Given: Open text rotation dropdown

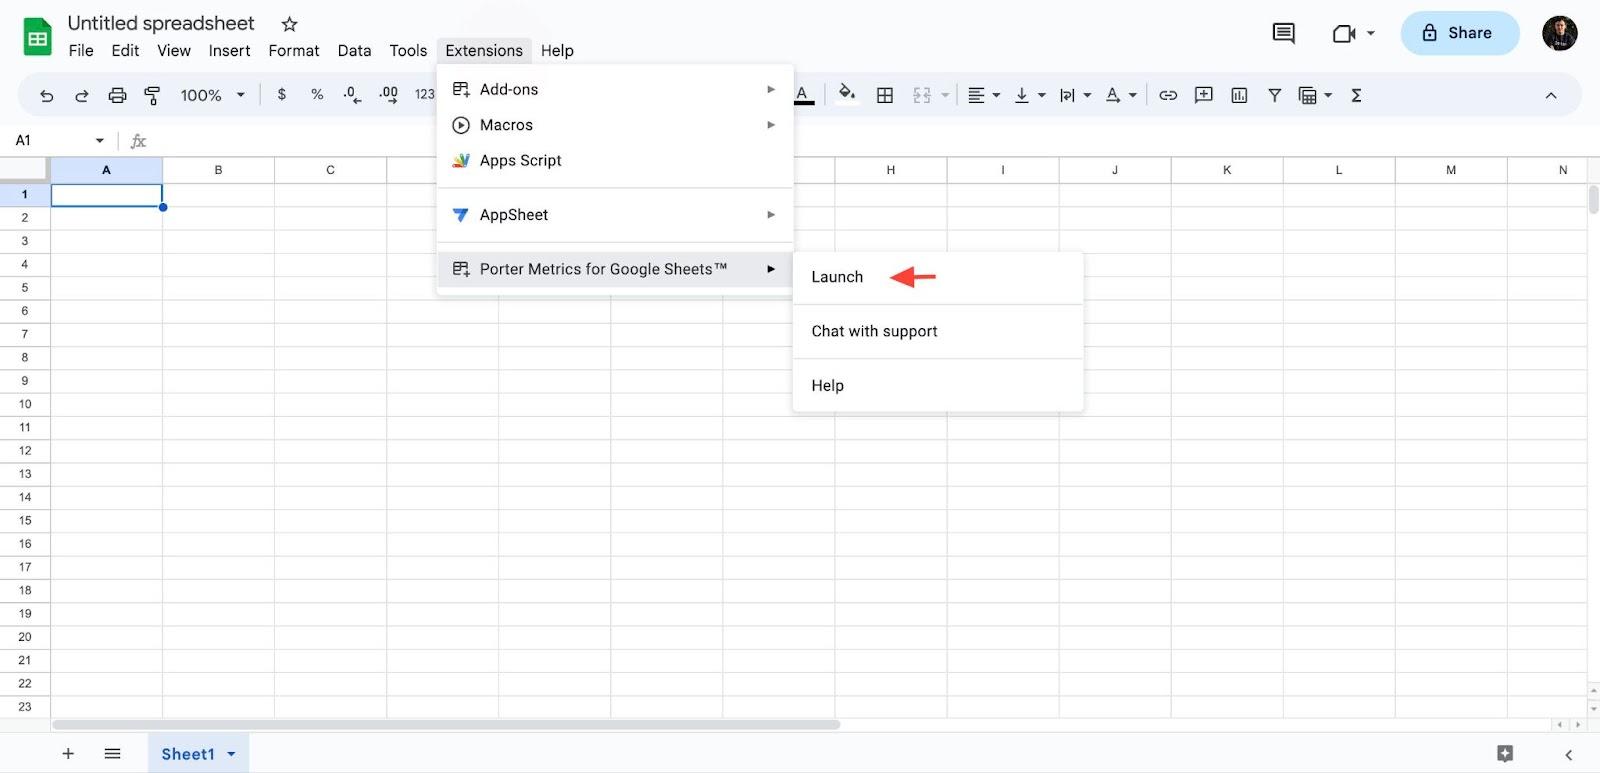Looking at the screenshot, I should 1121,95.
